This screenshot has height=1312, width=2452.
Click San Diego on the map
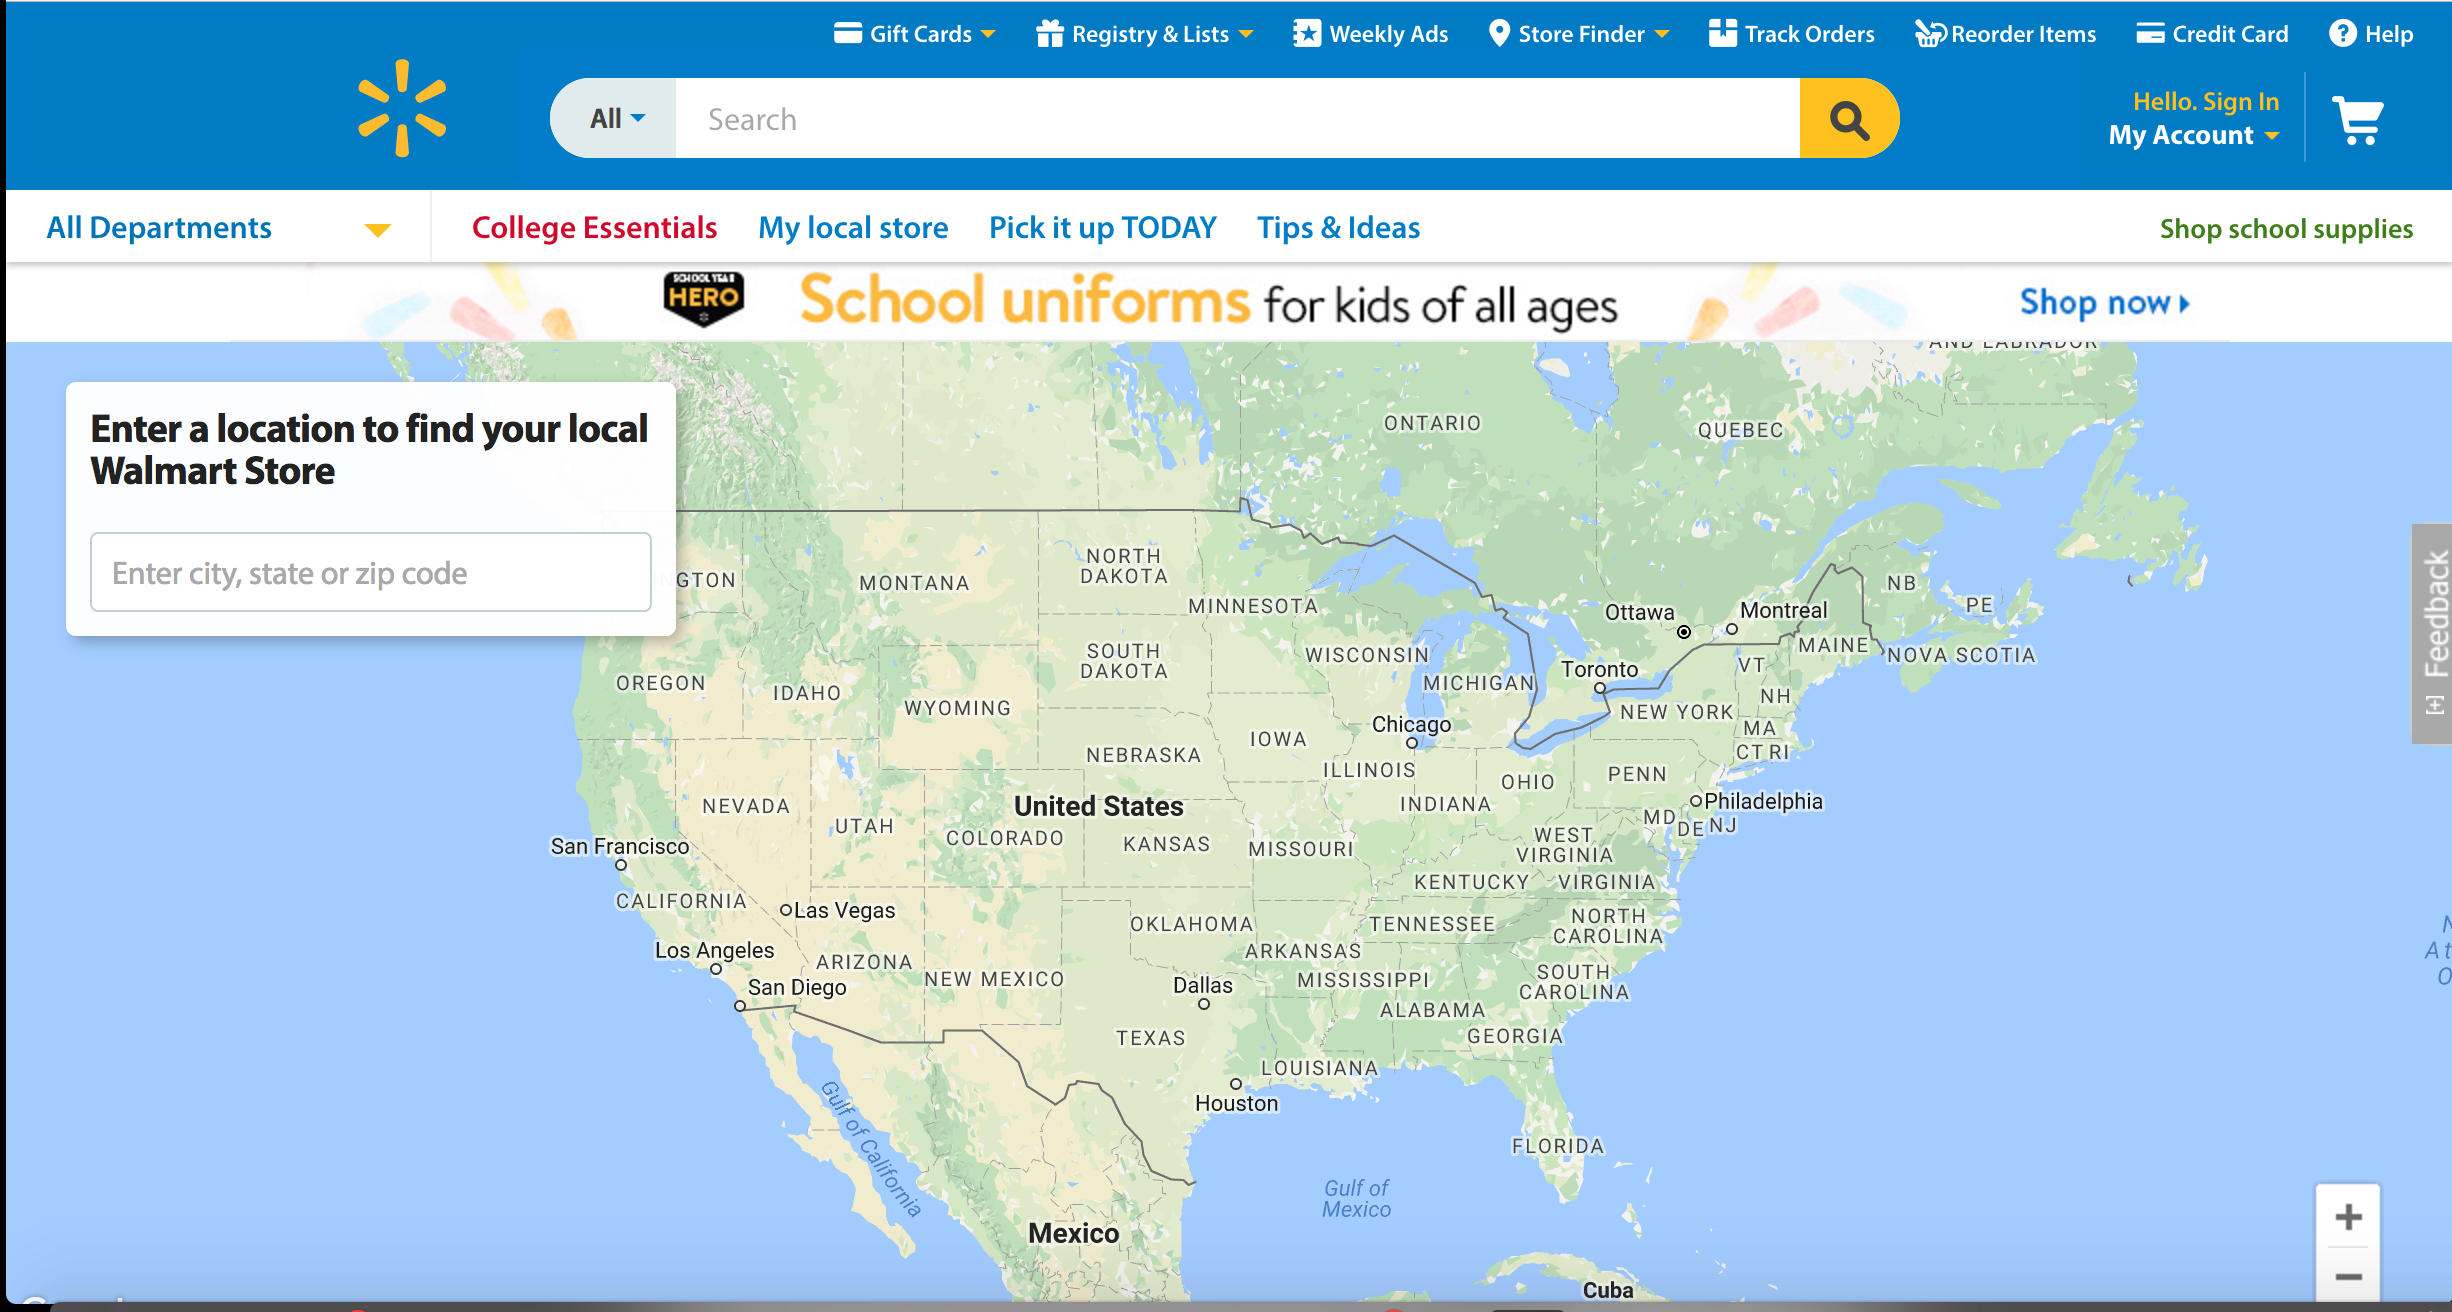797,987
